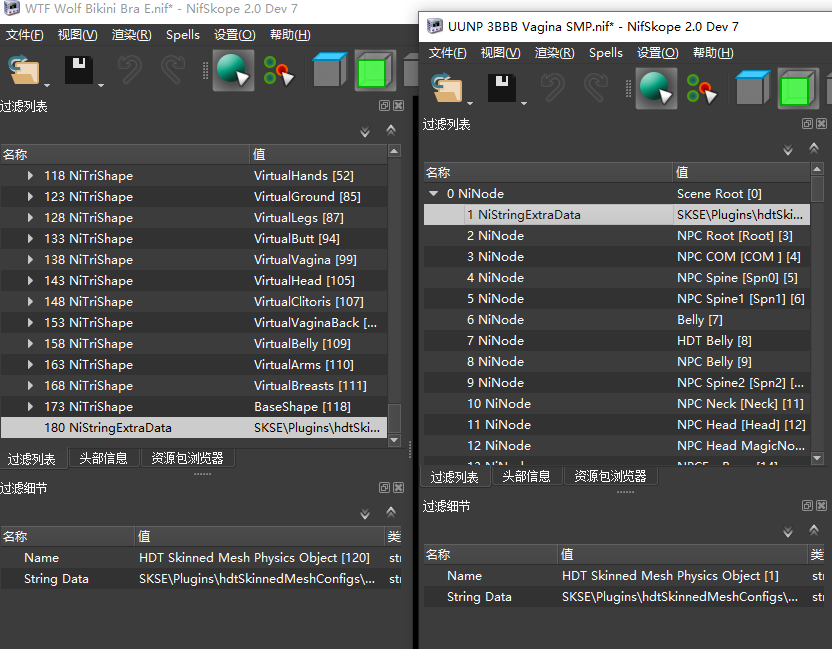Click String Data value in left details panel
This screenshot has width=832, height=649.
pos(257,579)
